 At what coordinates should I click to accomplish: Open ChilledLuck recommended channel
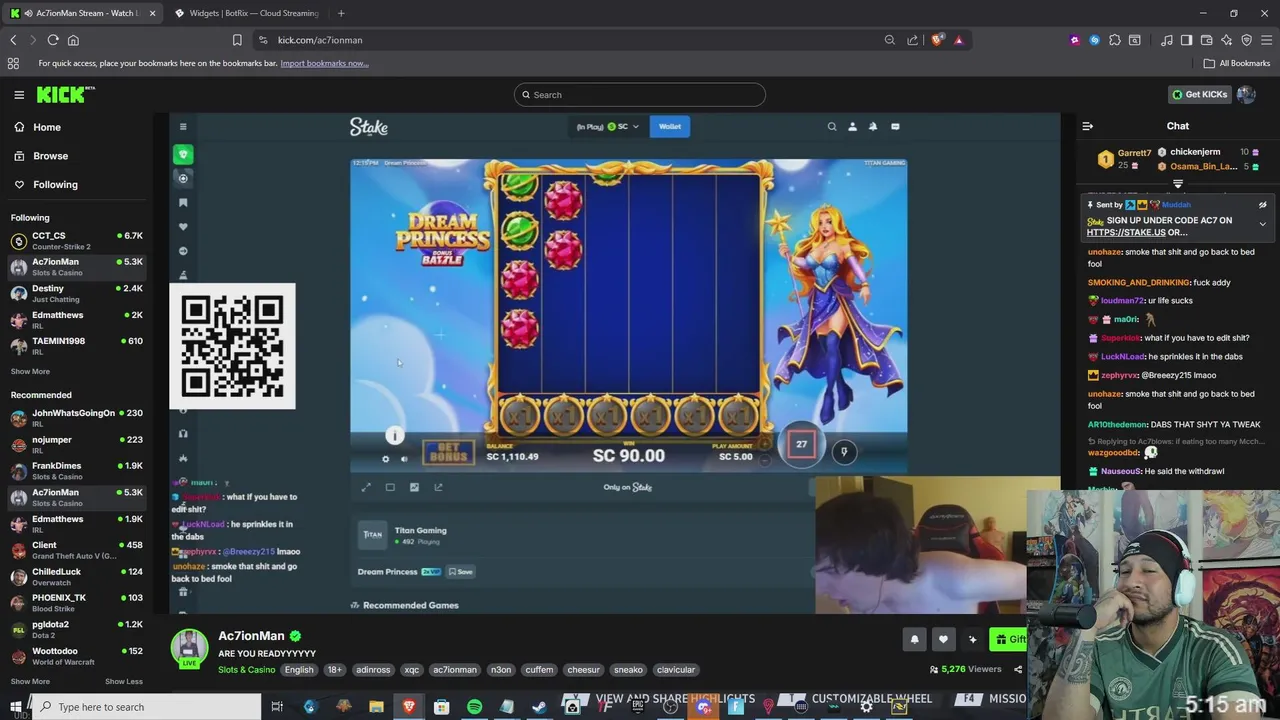[x=77, y=576]
